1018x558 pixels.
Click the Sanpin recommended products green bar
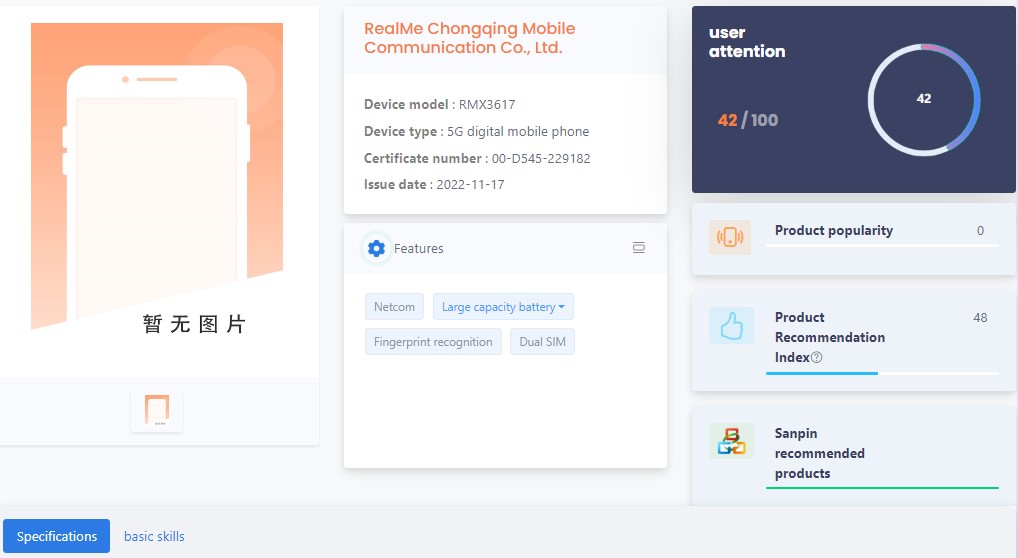[x=882, y=487]
